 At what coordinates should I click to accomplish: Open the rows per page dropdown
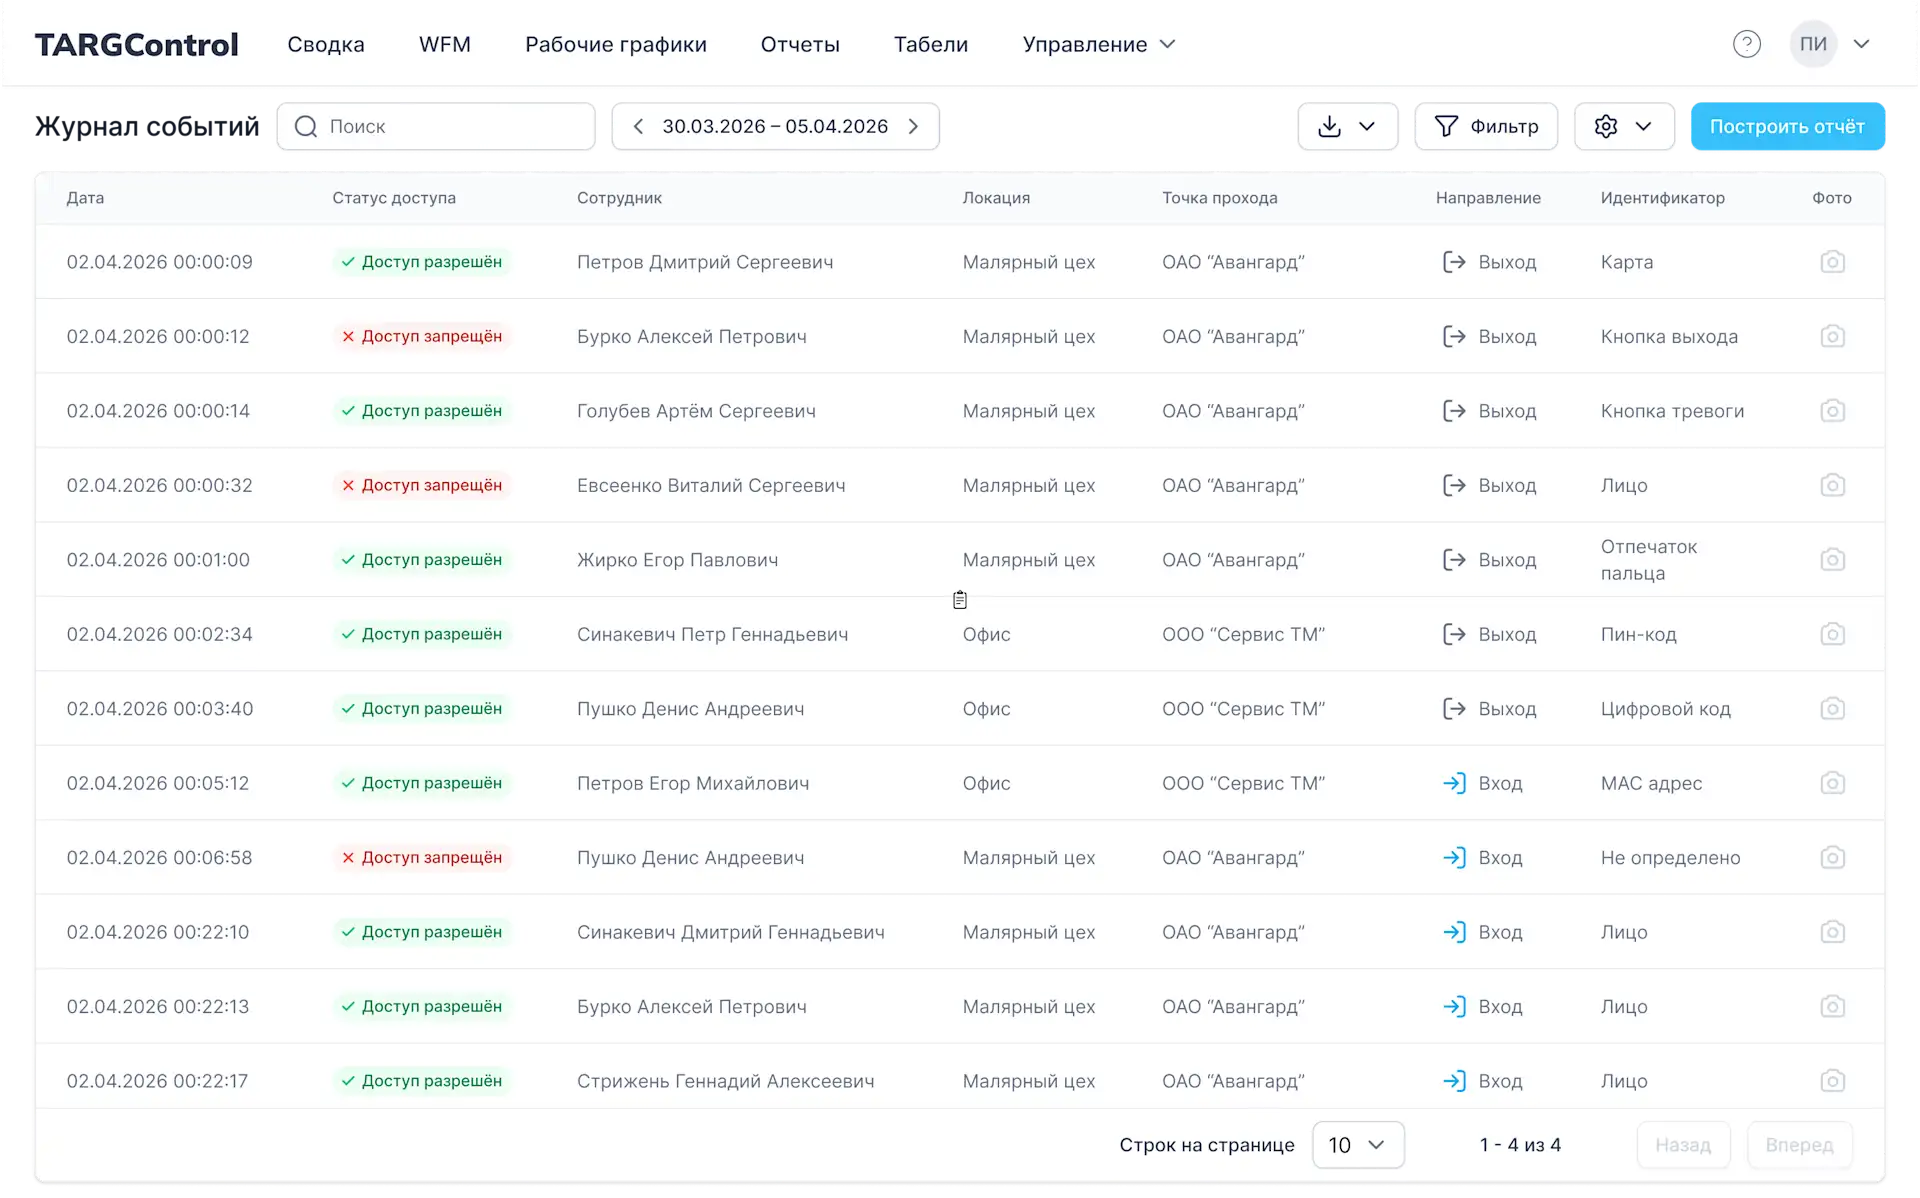[x=1358, y=1144]
